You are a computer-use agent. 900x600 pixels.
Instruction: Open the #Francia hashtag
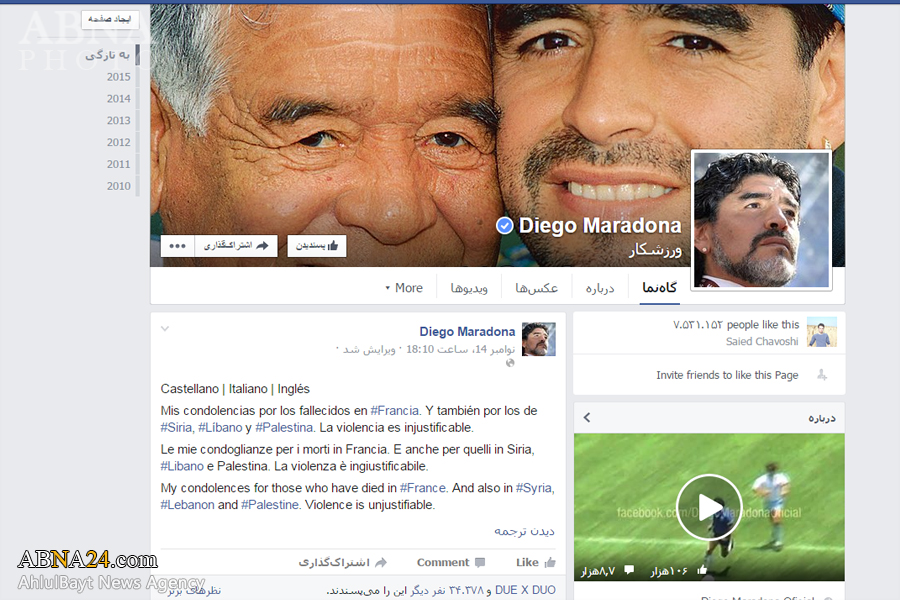[x=395, y=411]
